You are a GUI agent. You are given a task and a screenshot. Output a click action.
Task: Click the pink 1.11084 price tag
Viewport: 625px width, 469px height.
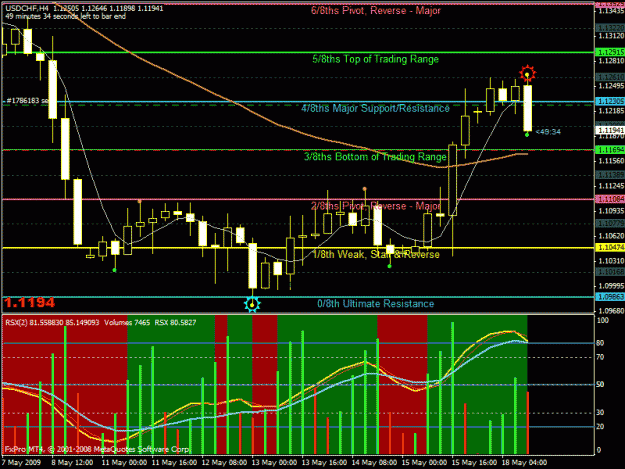coord(609,199)
